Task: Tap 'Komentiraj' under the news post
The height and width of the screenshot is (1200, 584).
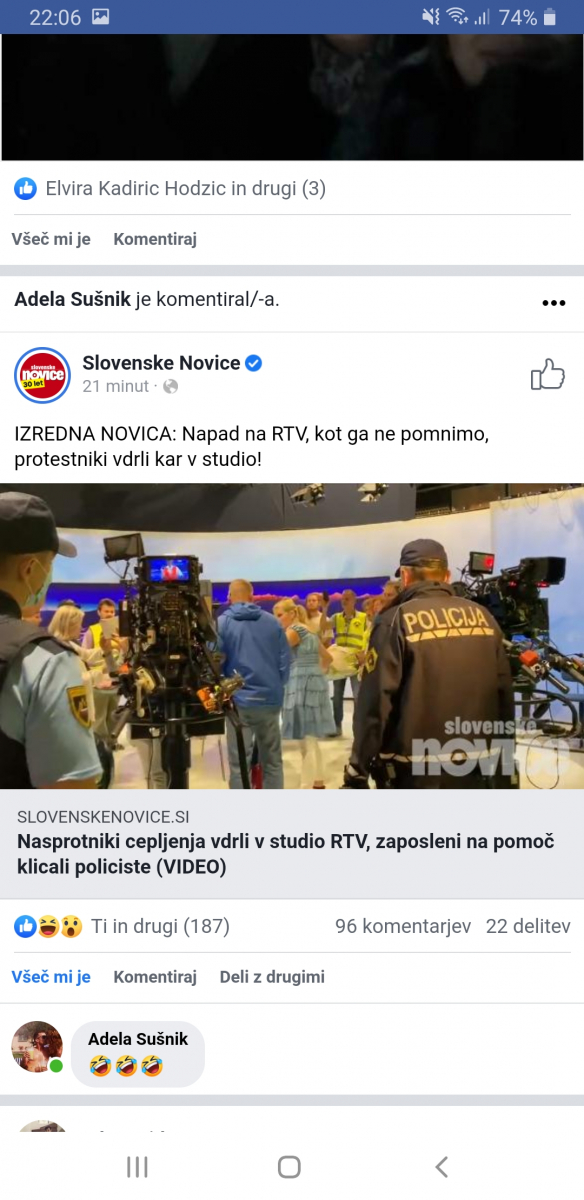Action: 155,977
